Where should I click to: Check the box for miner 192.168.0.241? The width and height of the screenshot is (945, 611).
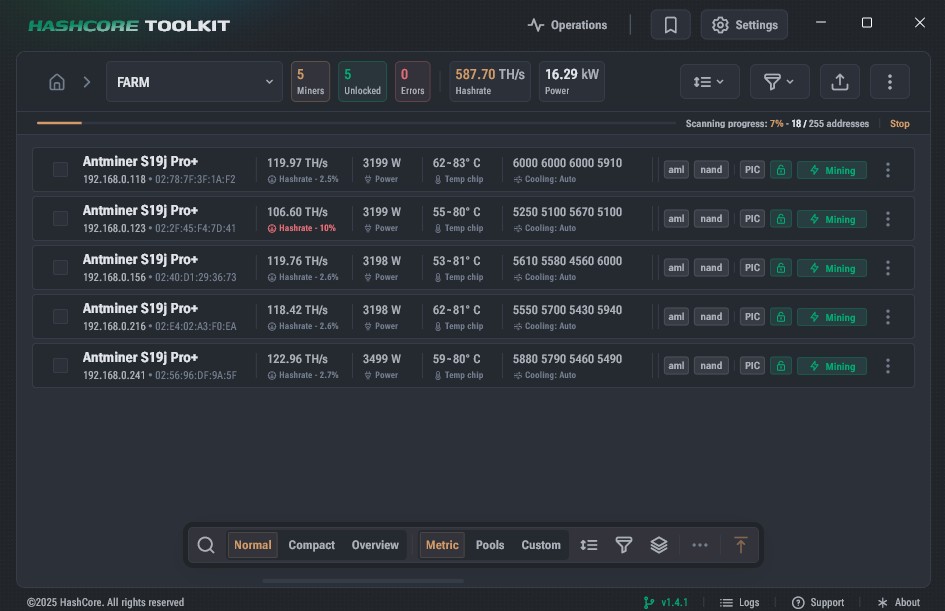point(61,366)
